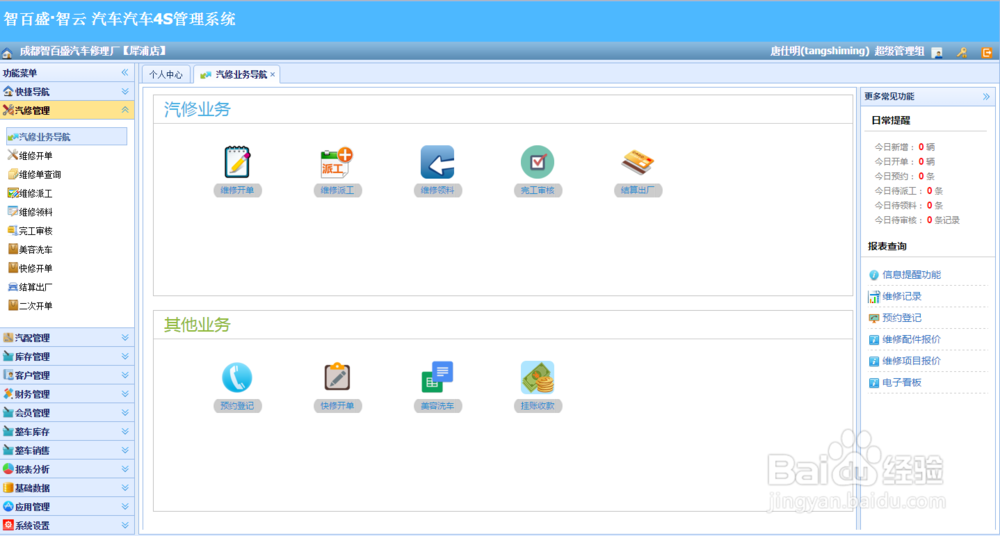Expand the 客户管理 section chevron
The image size is (1000, 536).
pyautogui.click(x=125, y=375)
